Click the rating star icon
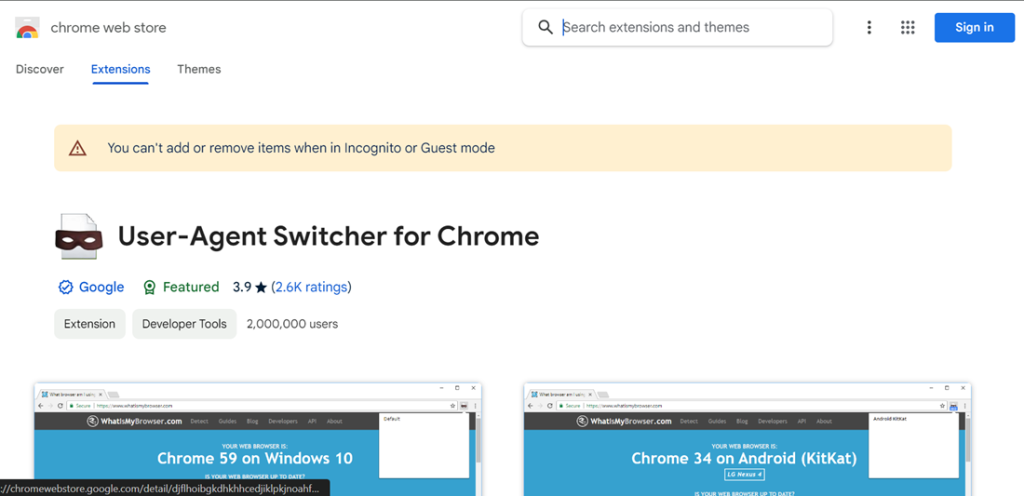This screenshot has width=1024, height=496. pos(261,287)
